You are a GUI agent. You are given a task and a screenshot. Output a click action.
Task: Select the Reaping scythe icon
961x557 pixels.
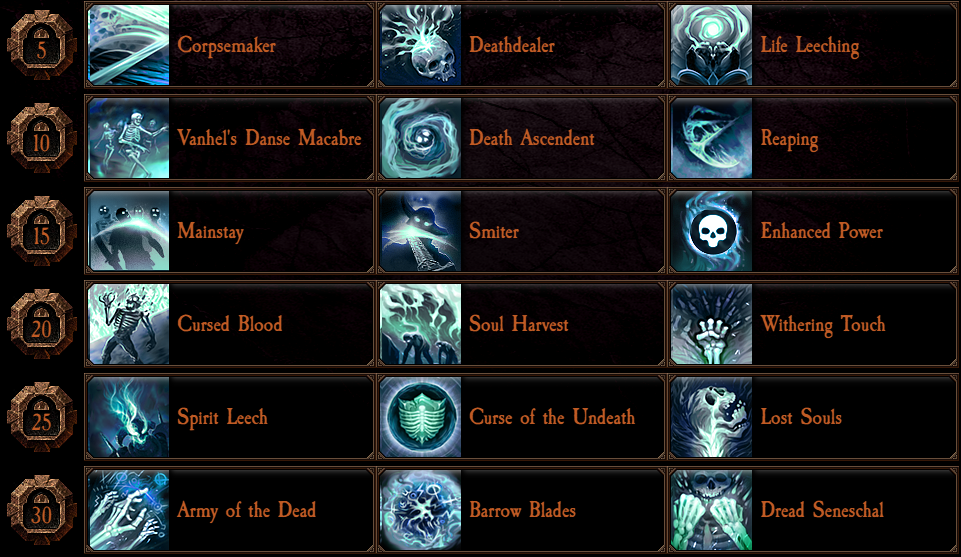coord(712,138)
